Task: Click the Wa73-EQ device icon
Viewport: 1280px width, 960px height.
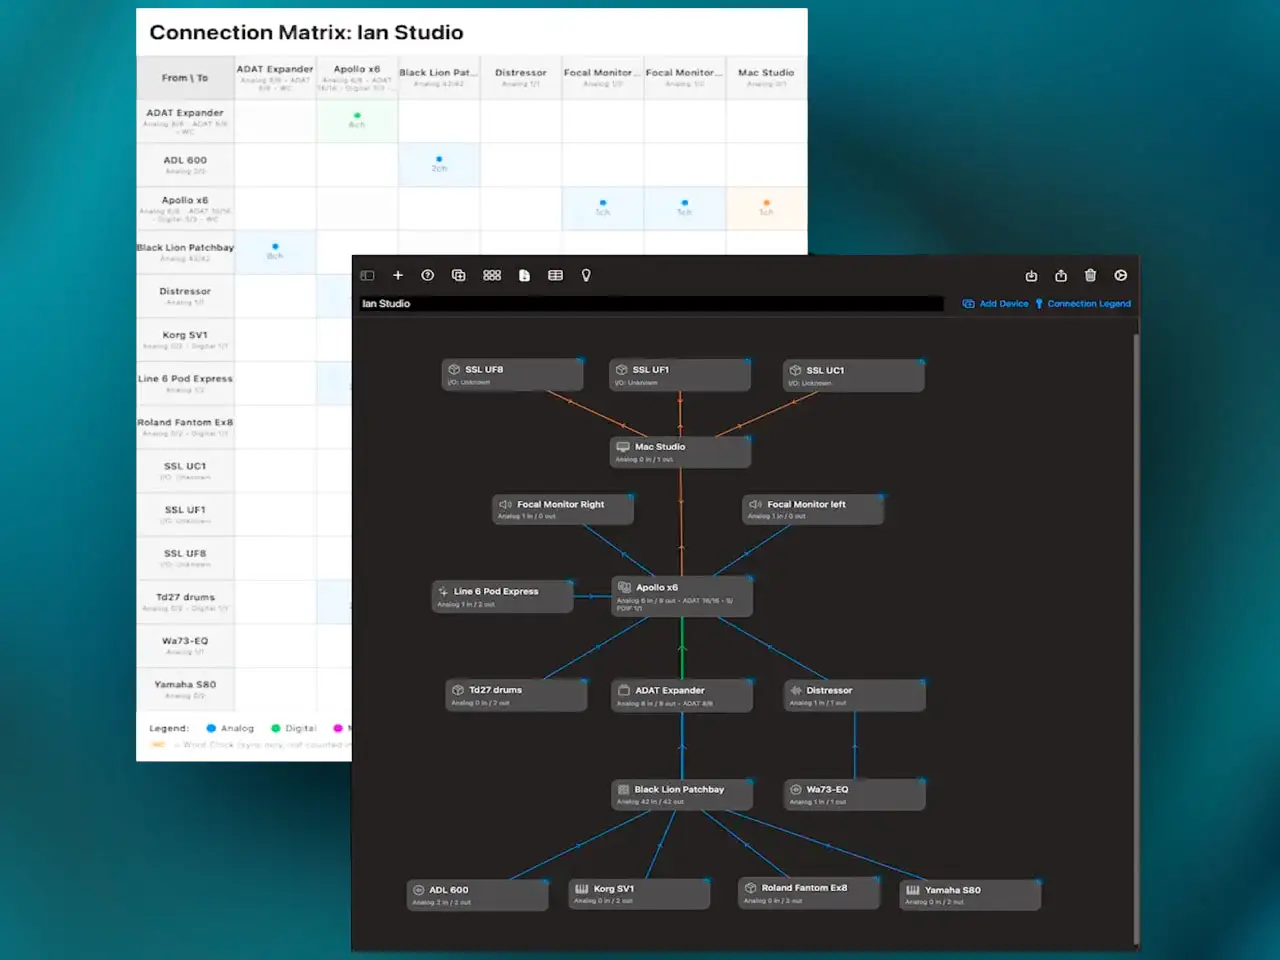Action: coord(796,789)
